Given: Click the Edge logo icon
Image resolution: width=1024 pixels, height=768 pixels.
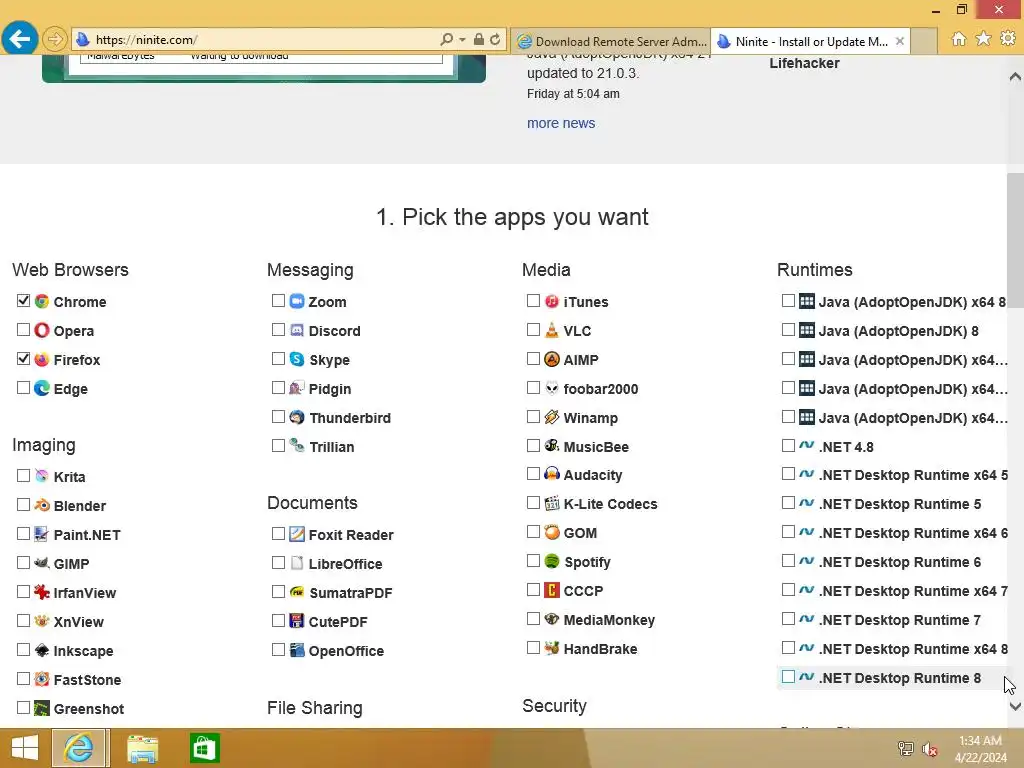Looking at the screenshot, I should 42,388.
